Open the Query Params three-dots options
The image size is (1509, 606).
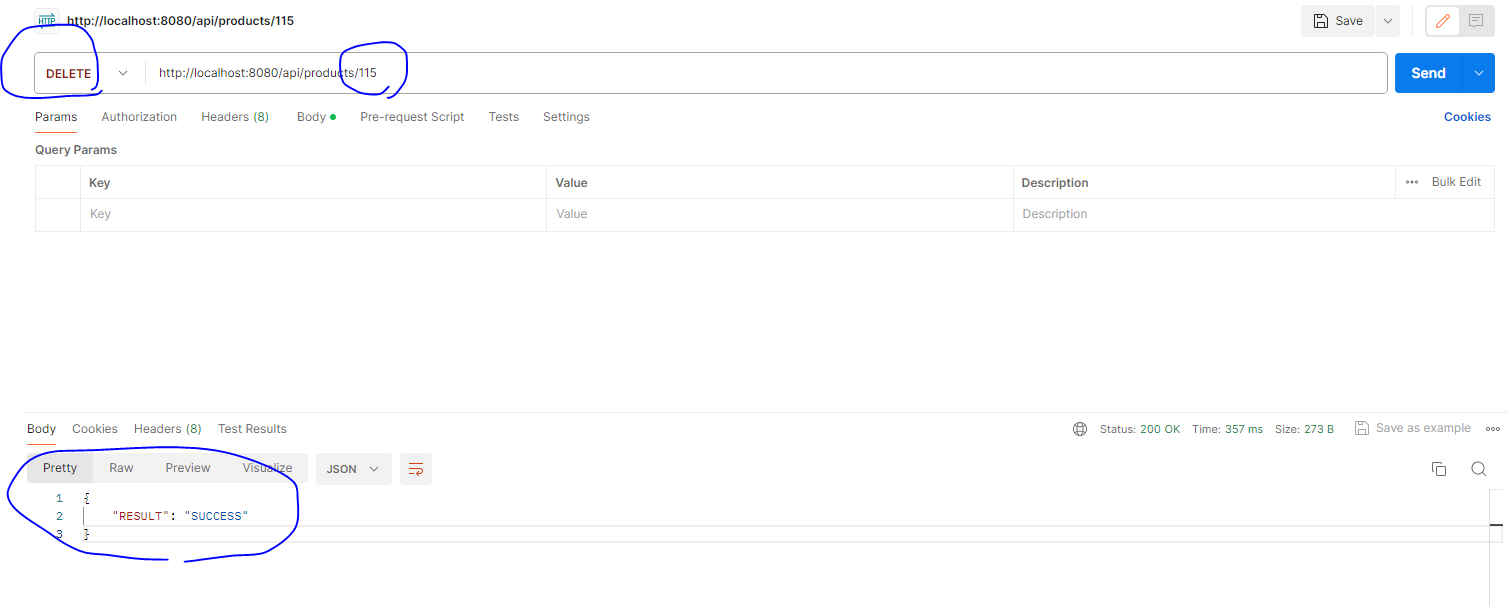(x=1412, y=182)
